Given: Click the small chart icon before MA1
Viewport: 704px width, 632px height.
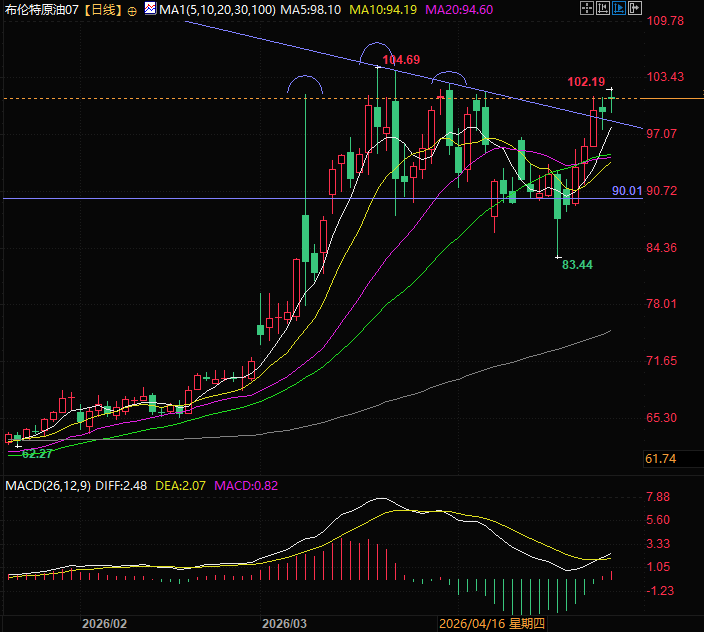Looking at the screenshot, I should pyautogui.click(x=149, y=9).
